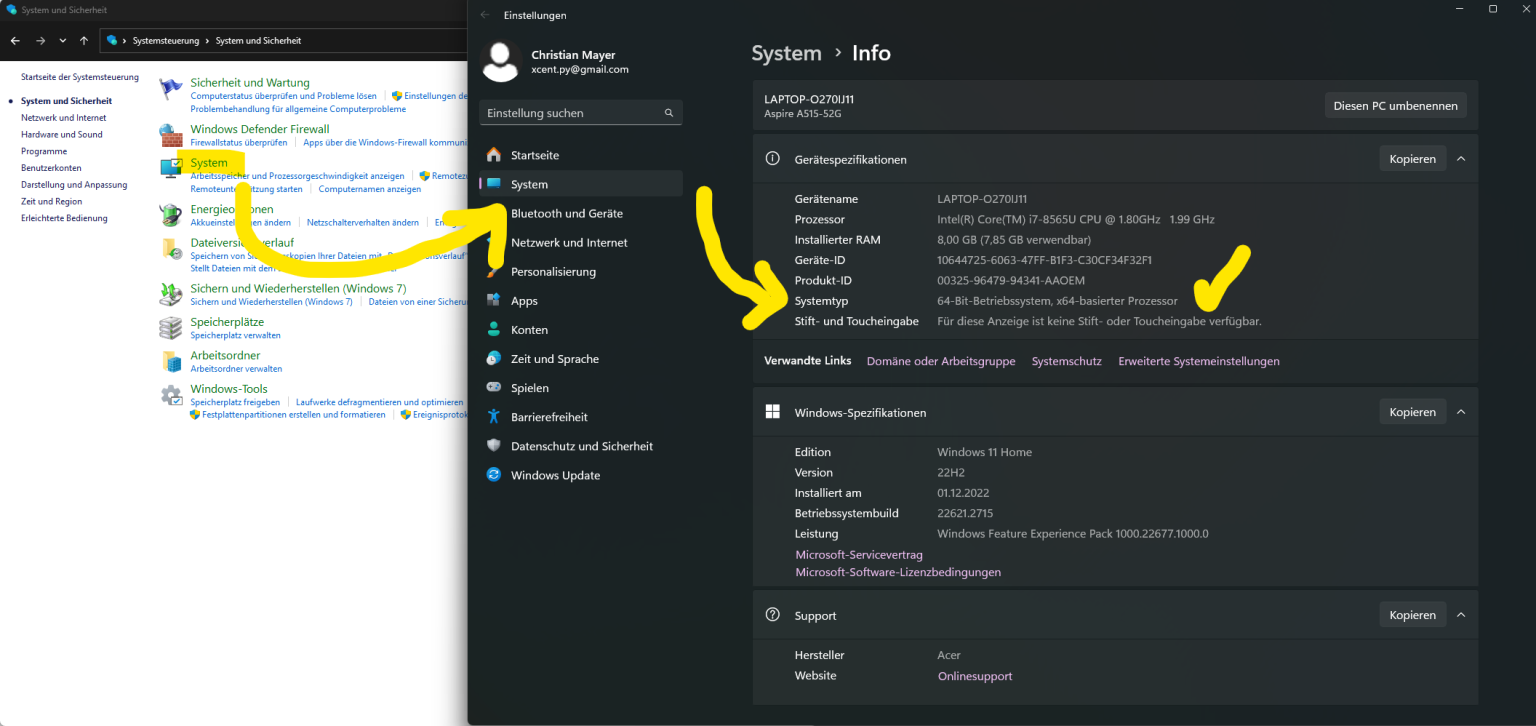Select System in the Control Panel list

tap(211, 162)
